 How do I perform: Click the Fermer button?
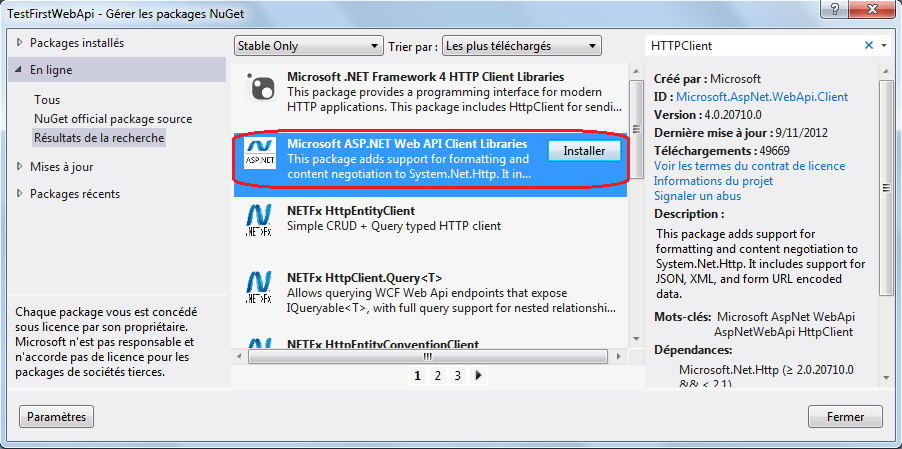[x=845, y=416]
